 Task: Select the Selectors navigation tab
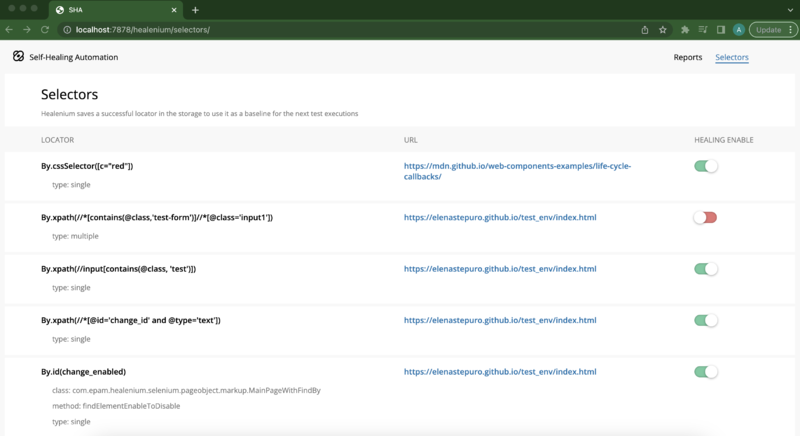coord(732,57)
